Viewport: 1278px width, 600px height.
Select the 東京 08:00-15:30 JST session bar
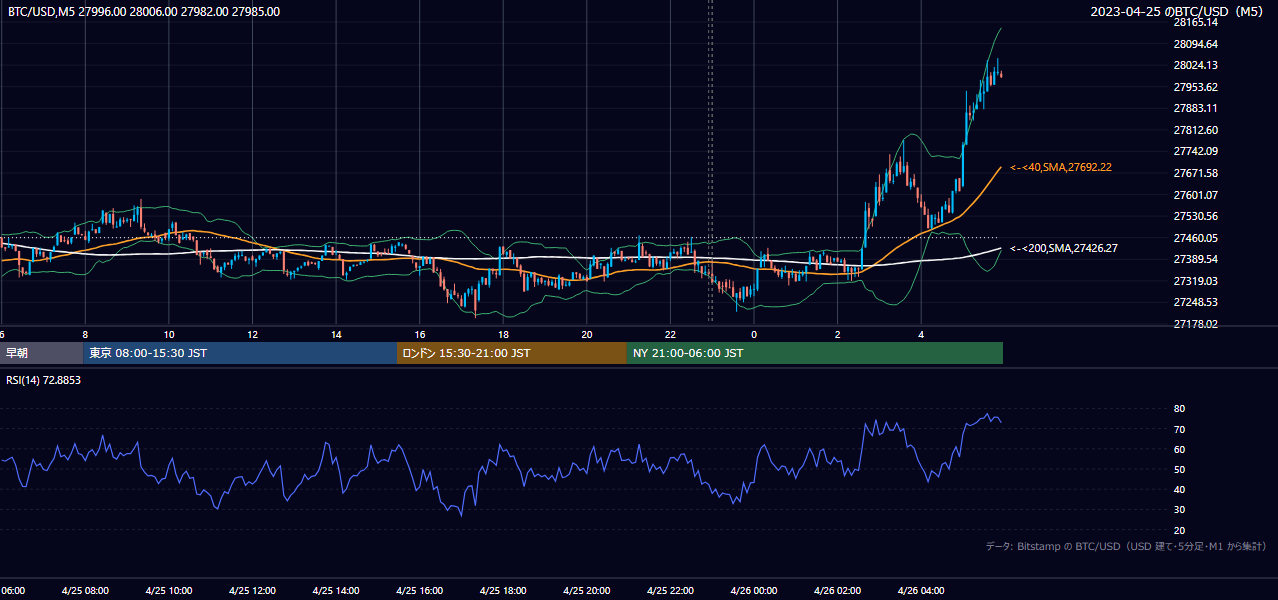coord(240,353)
